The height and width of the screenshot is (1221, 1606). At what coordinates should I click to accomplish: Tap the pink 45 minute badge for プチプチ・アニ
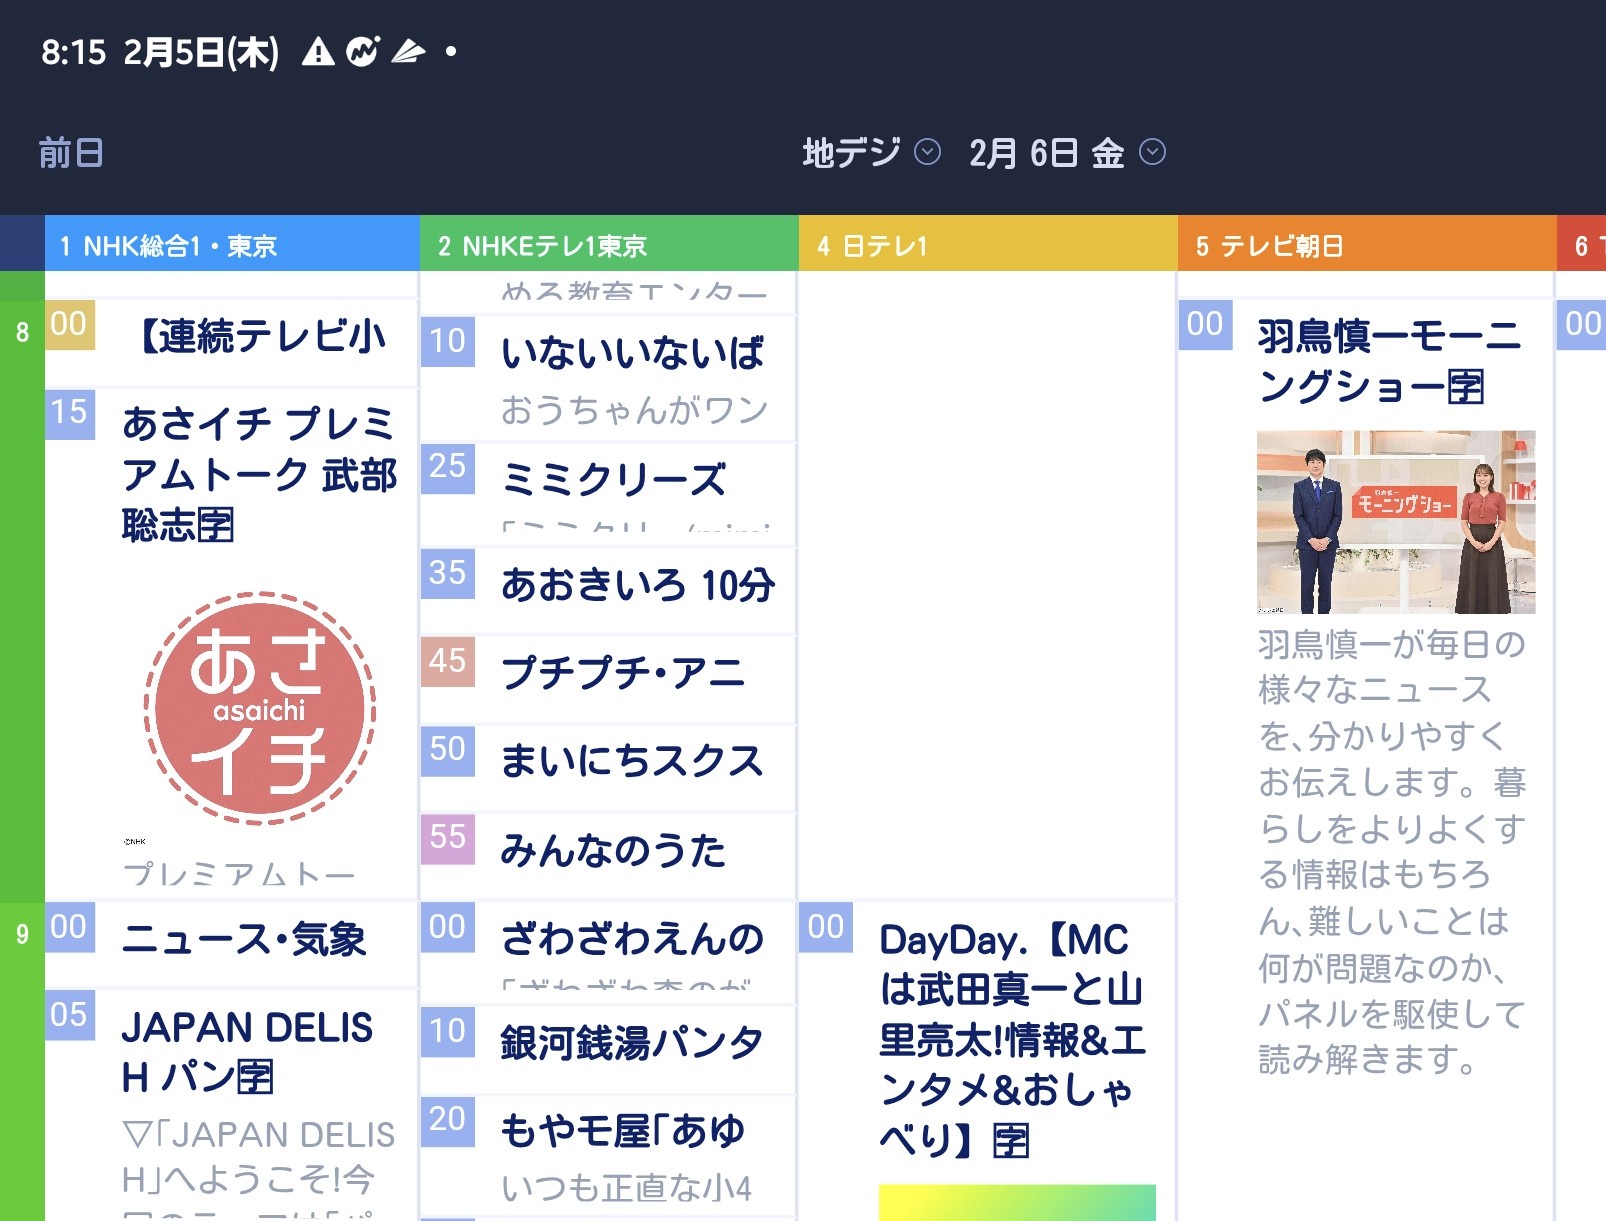coord(447,661)
